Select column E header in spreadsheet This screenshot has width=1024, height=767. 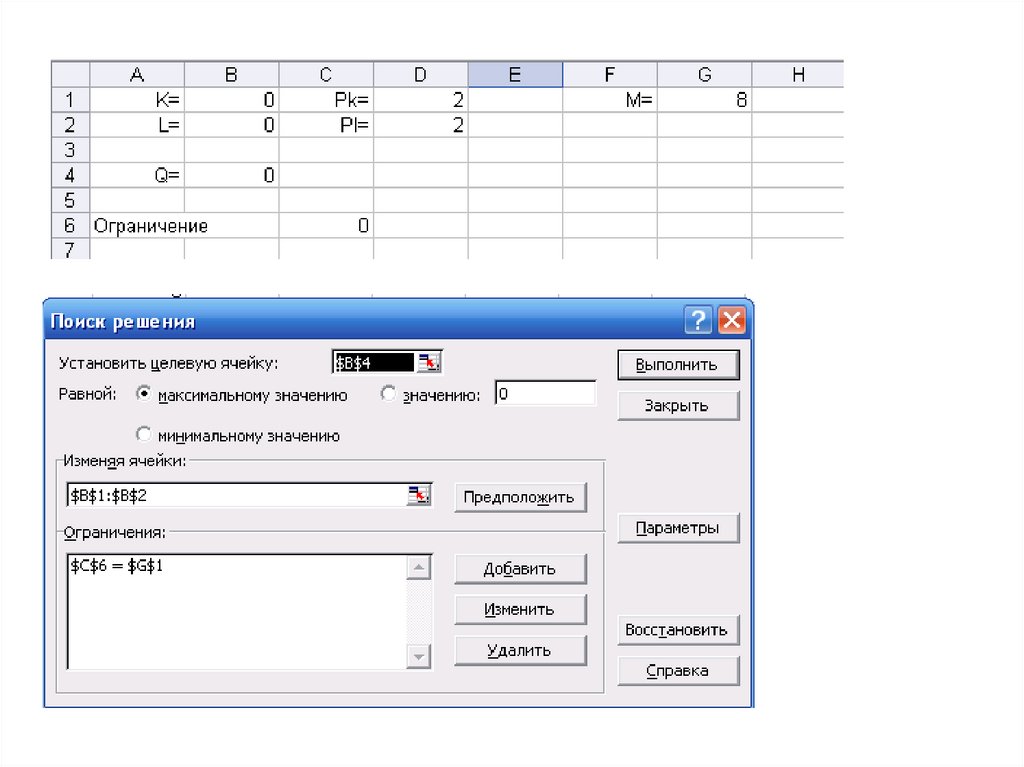pyautogui.click(x=515, y=74)
